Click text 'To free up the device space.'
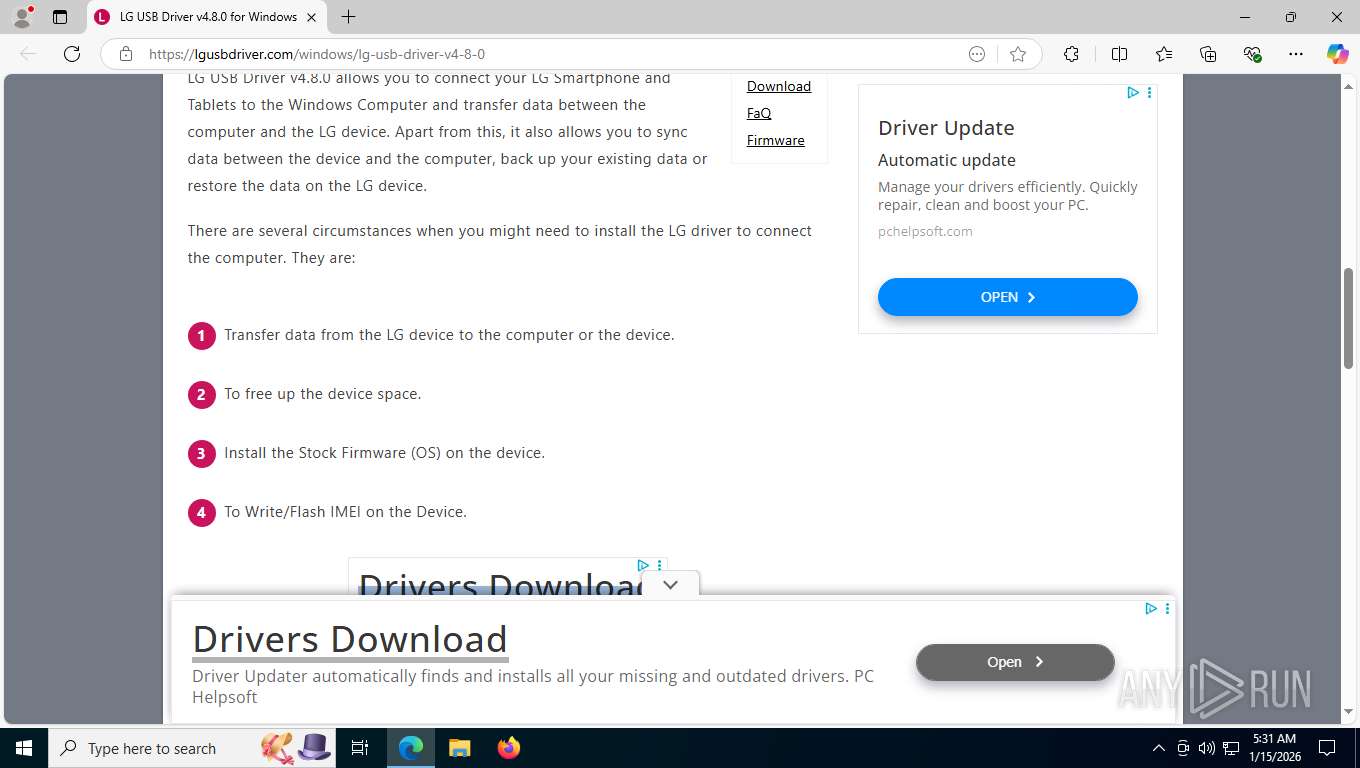The height and width of the screenshot is (768, 1360). [322, 394]
